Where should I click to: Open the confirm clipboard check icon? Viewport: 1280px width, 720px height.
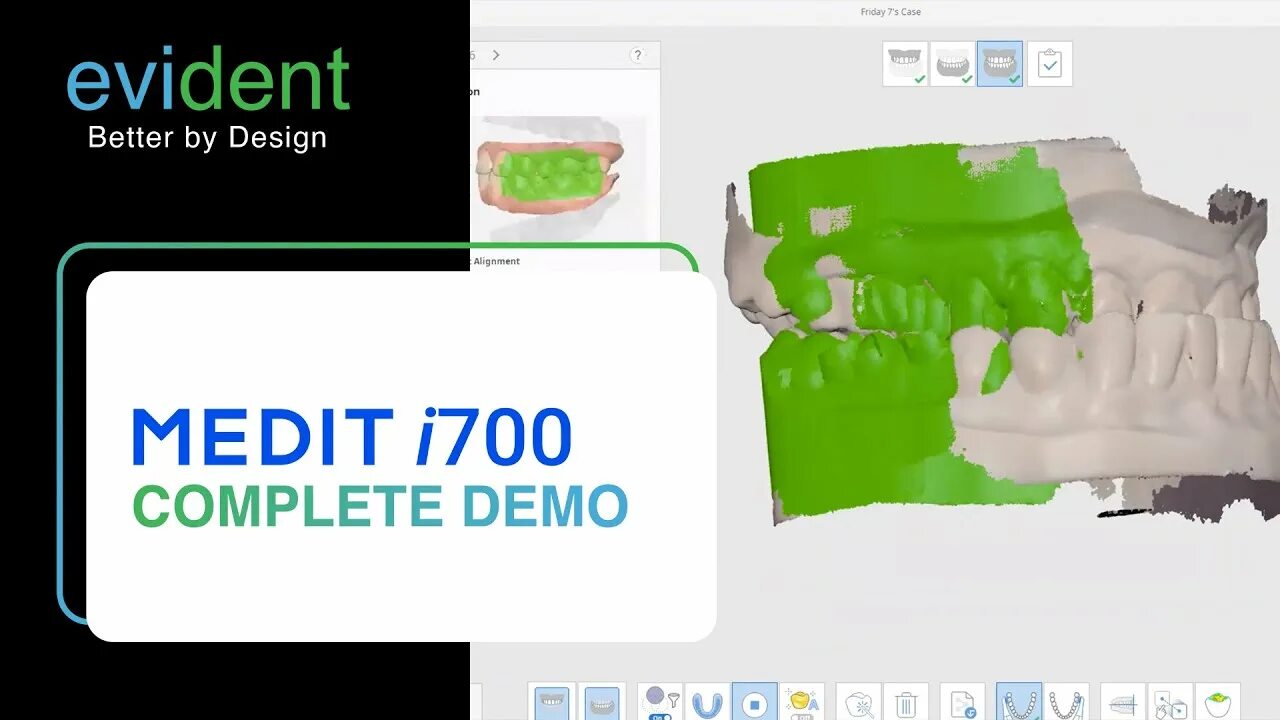click(1050, 64)
